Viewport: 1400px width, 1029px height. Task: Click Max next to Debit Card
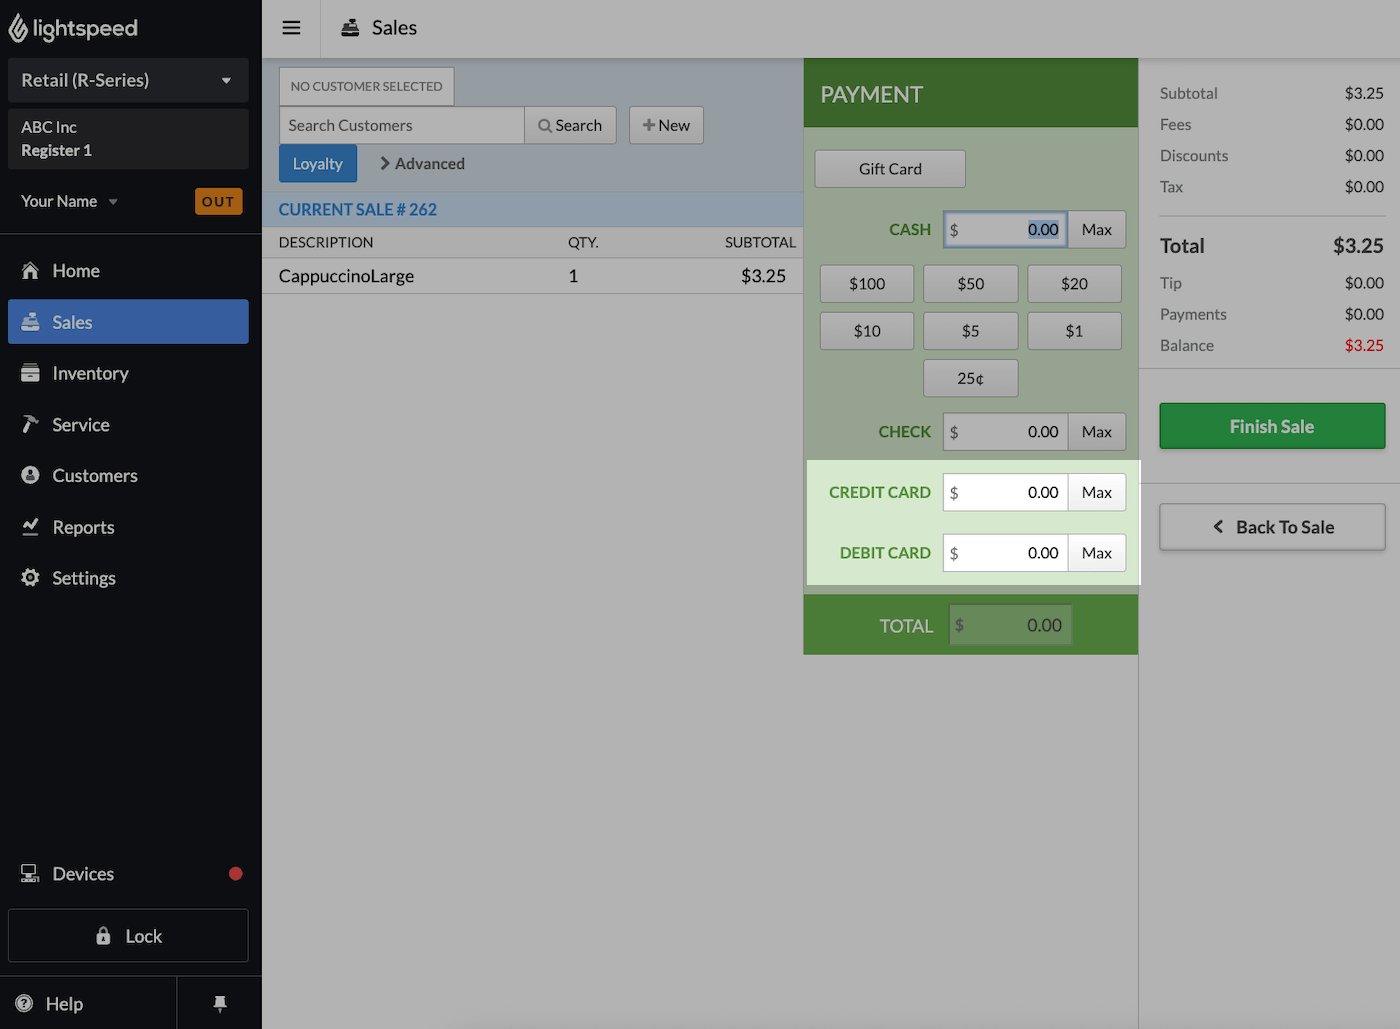(1096, 553)
